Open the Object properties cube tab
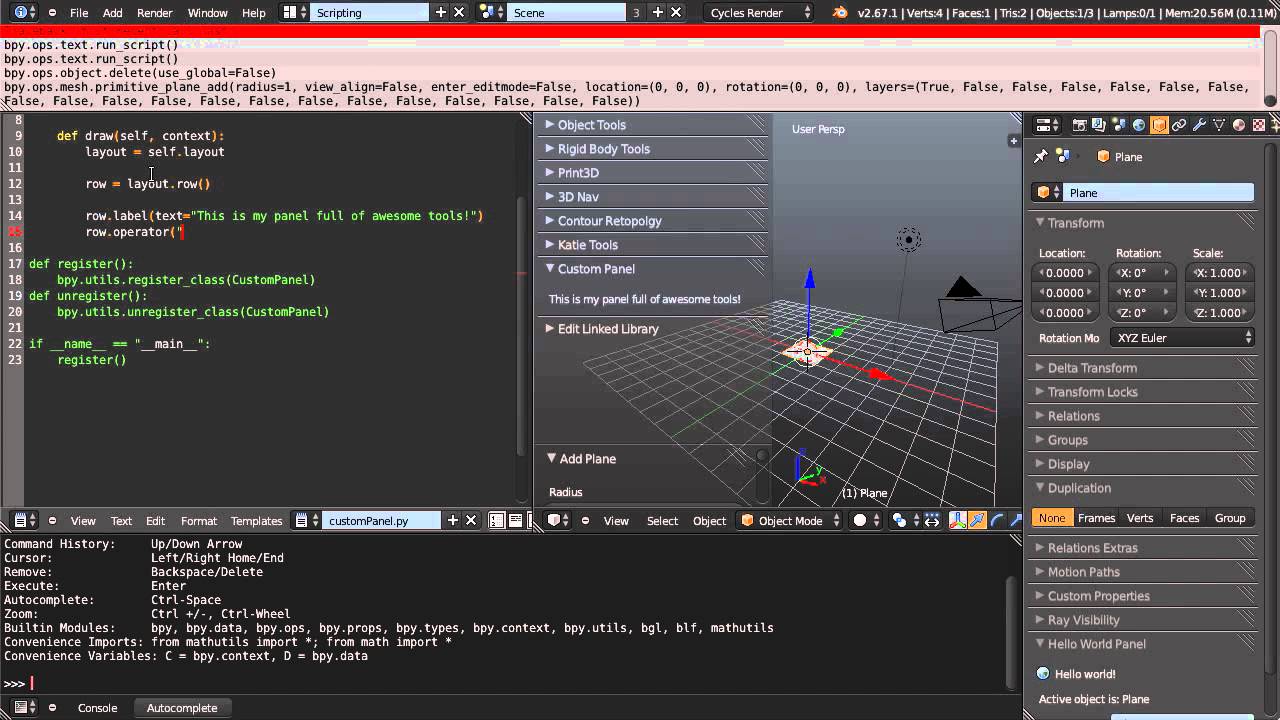Viewport: 1280px width, 720px height. click(x=1159, y=125)
